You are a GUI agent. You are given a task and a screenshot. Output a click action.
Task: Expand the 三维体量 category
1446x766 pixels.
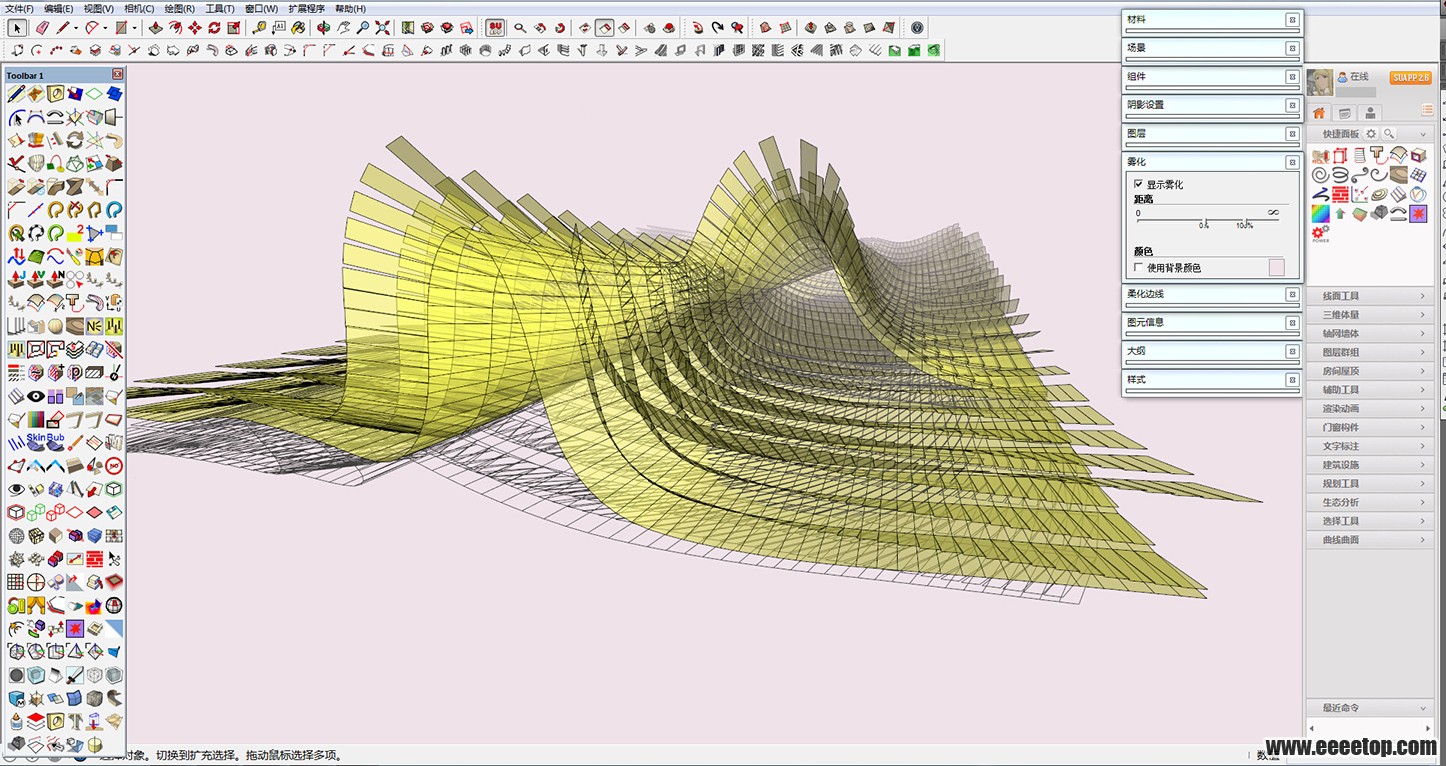1371,315
